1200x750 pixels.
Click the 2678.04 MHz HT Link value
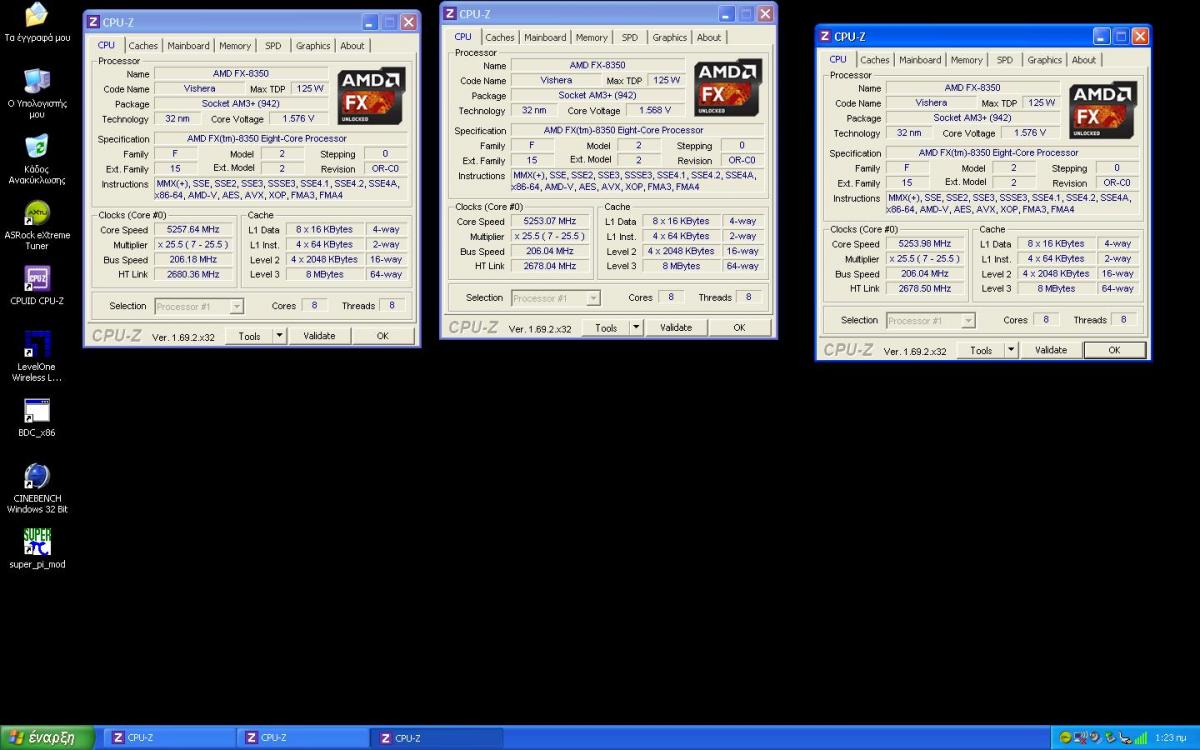551,267
